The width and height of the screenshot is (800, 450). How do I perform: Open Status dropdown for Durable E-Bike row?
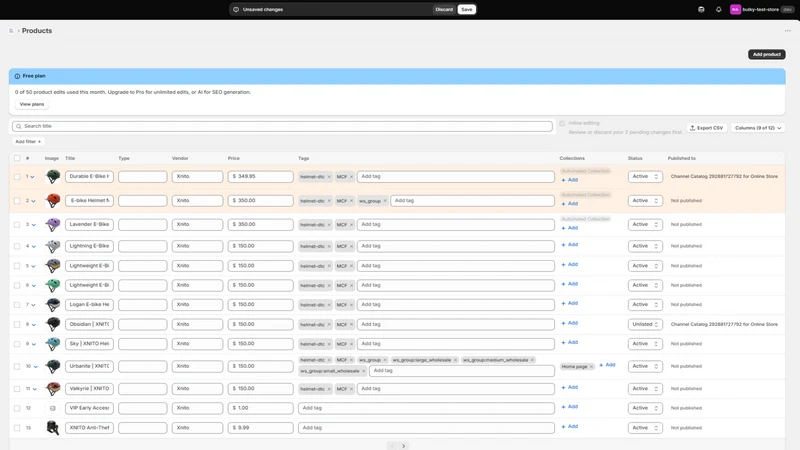coord(645,177)
